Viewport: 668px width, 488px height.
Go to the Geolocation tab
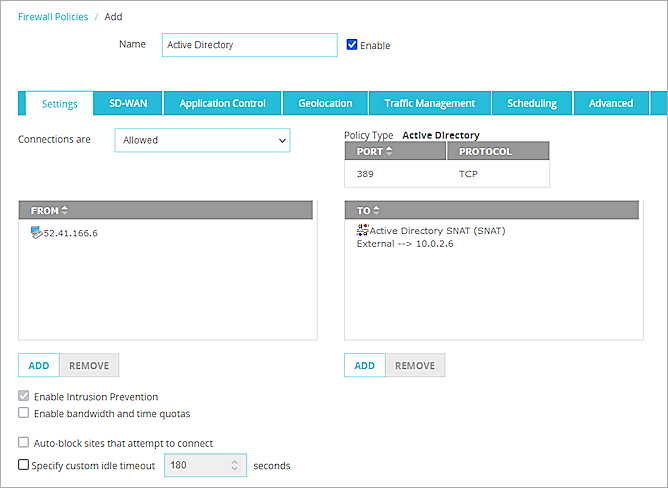(x=325, y=103)
